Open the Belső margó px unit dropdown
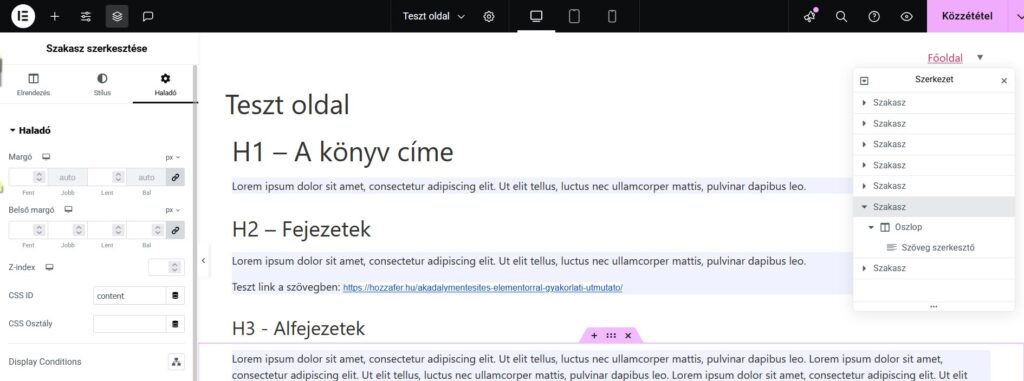This screenshot has width=1024, height=381. pyautogui.click(x=172, y=210)
